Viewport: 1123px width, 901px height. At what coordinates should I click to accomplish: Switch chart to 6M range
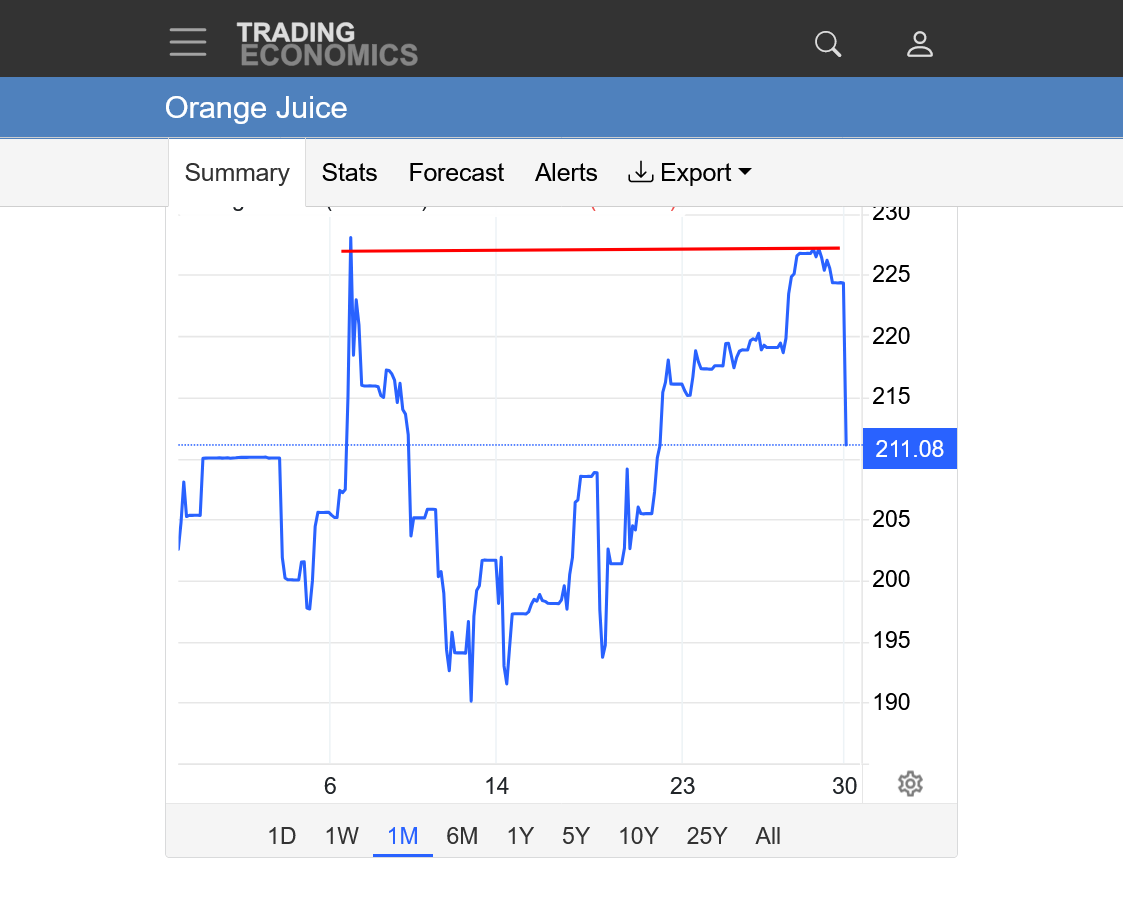tap(462, 836)
